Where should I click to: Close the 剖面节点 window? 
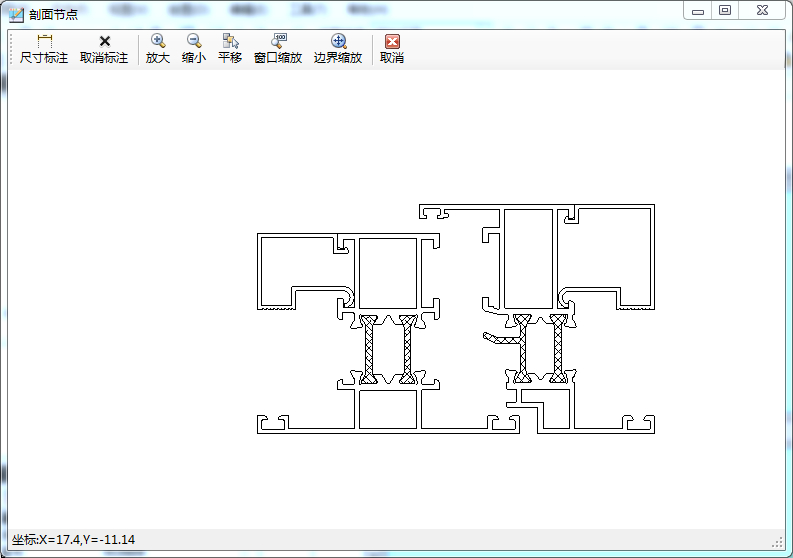point(762,11)
